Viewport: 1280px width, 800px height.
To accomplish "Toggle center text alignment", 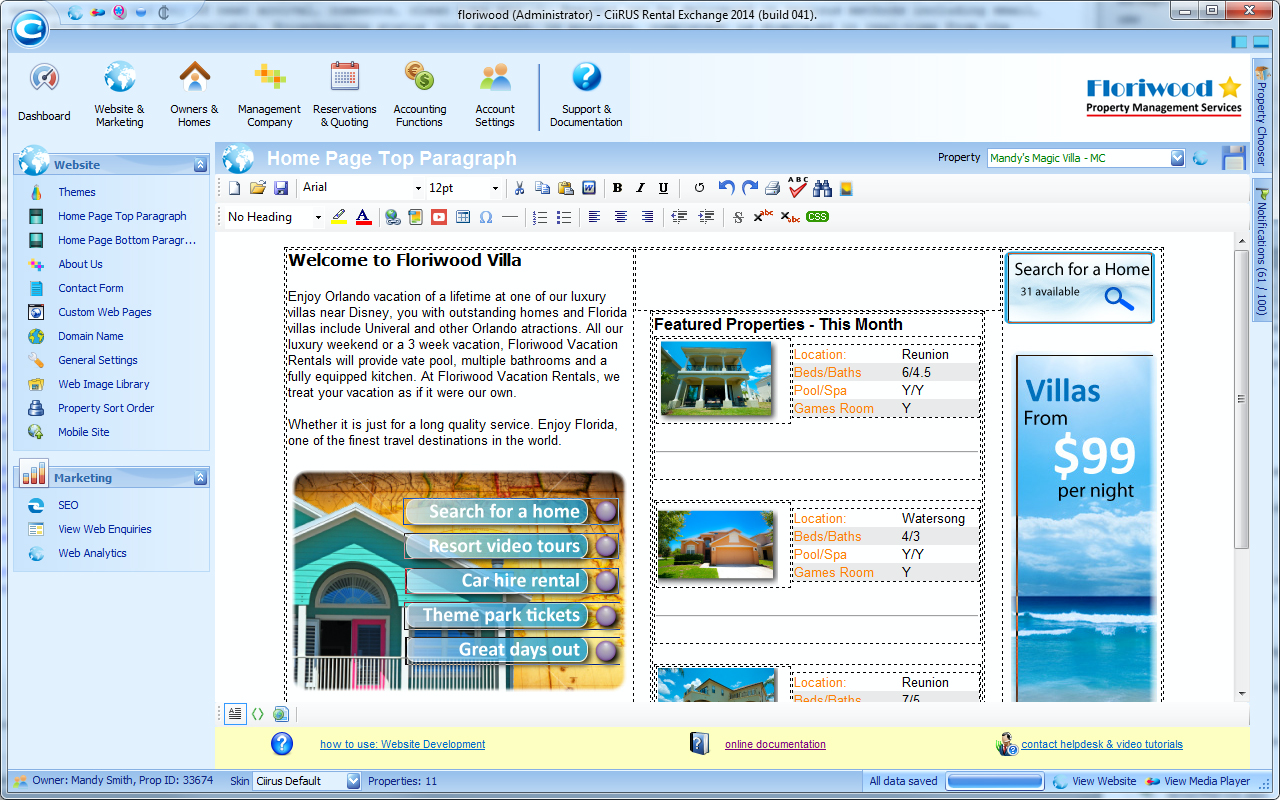I will (x=621, y=217).
